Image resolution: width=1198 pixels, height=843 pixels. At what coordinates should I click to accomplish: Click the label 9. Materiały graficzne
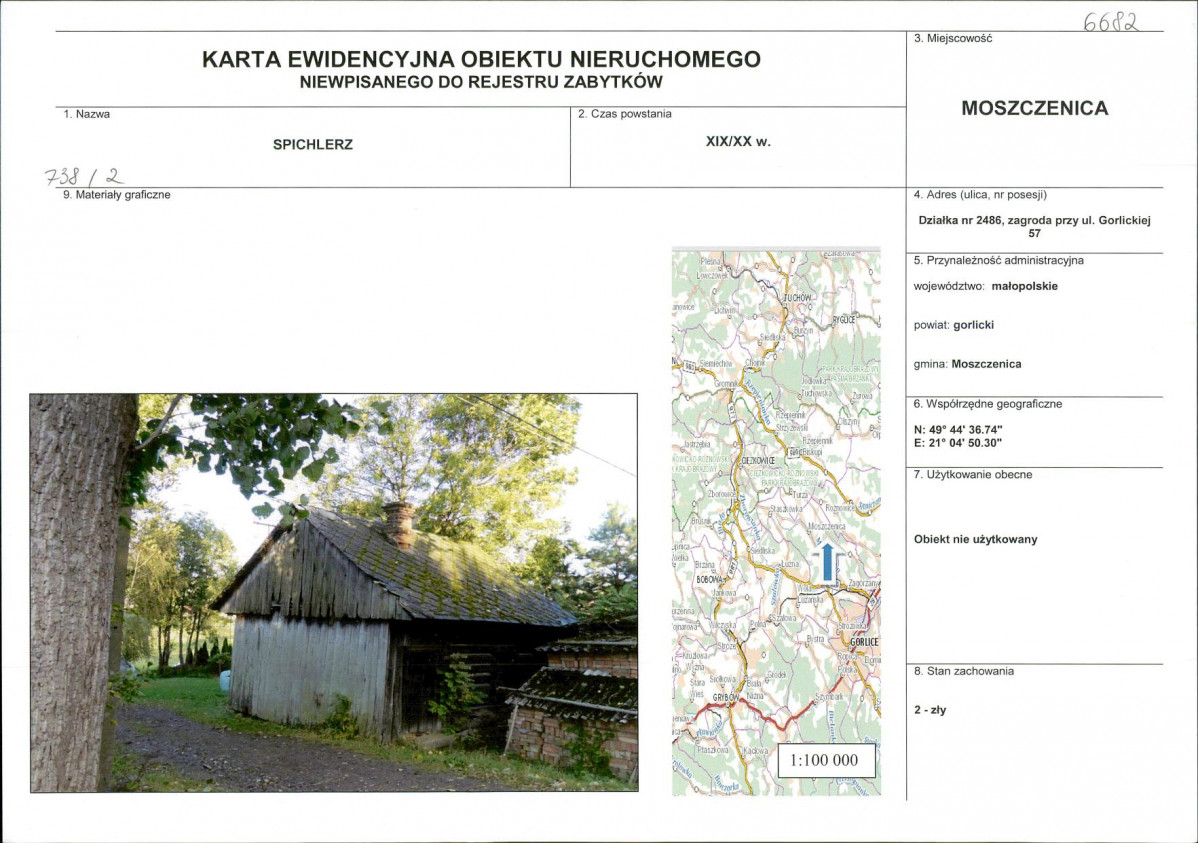pyautogui.click(x=117, y=195)
